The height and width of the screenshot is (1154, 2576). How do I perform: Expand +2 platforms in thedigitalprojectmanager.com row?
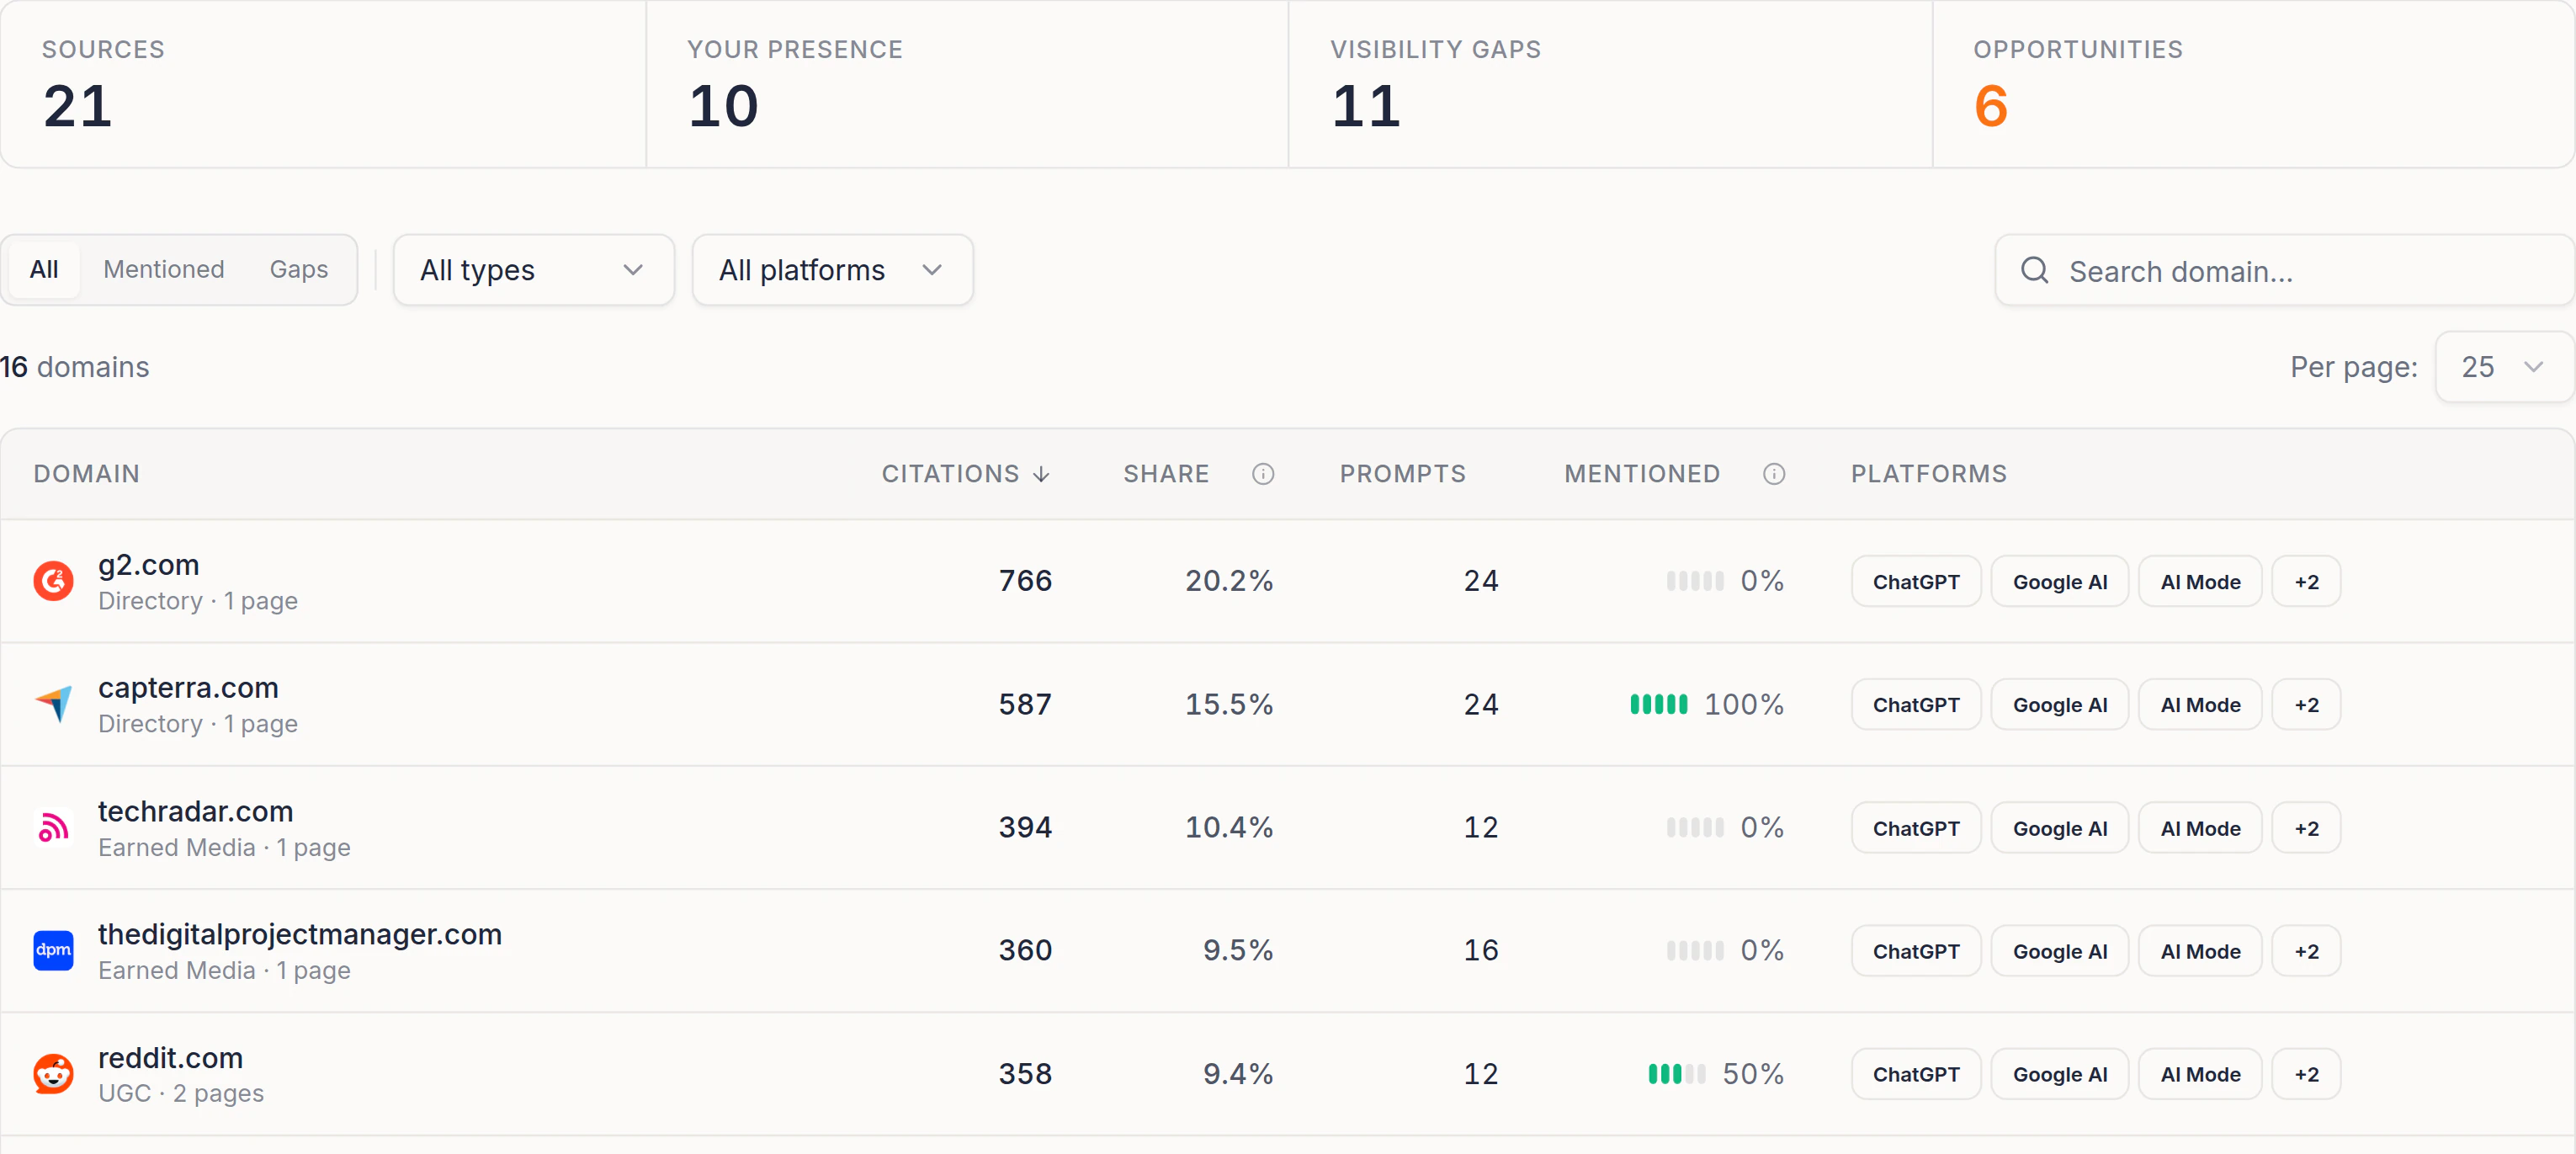2306,951
